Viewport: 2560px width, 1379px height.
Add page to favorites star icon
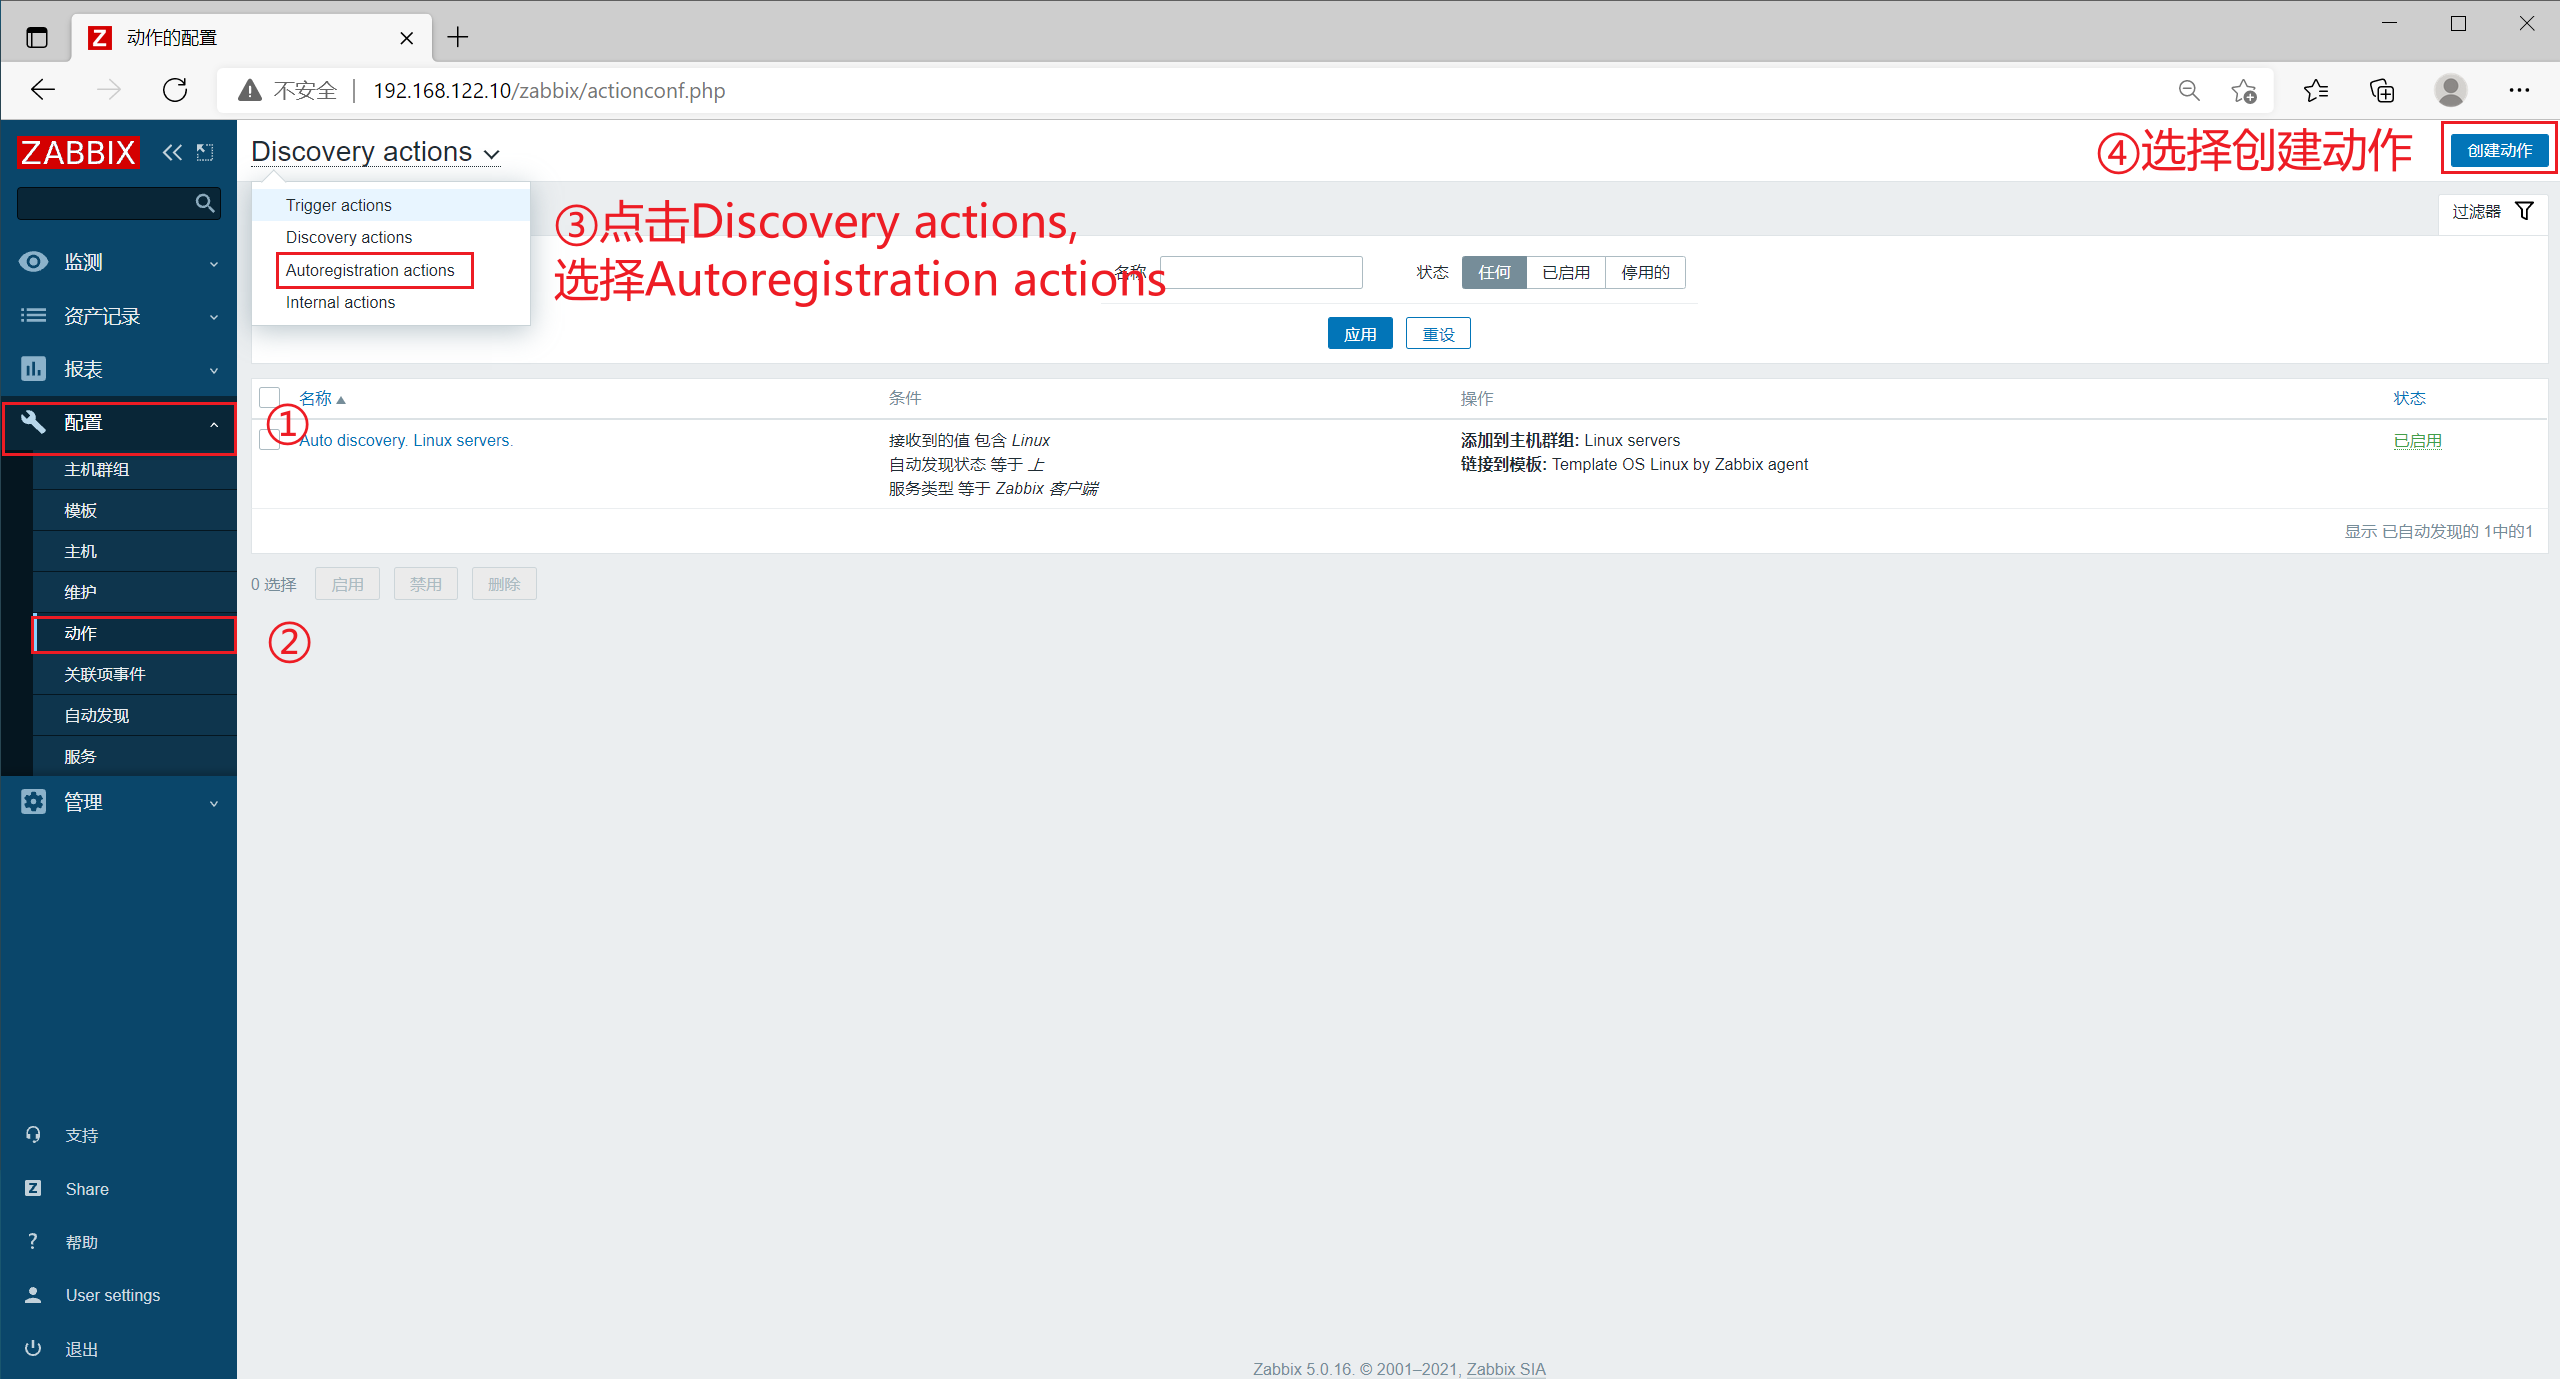[2244, 91]
